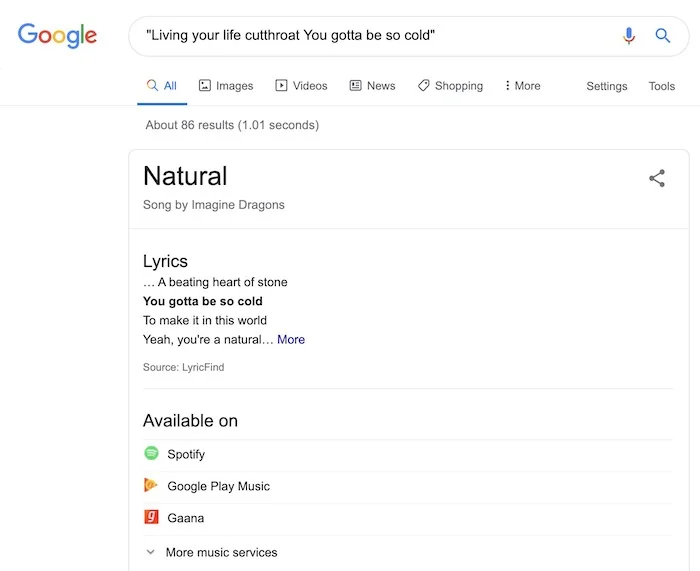Switch to the Images tab
This screenshot has height=571, width=700.
[x=226, y=86]
